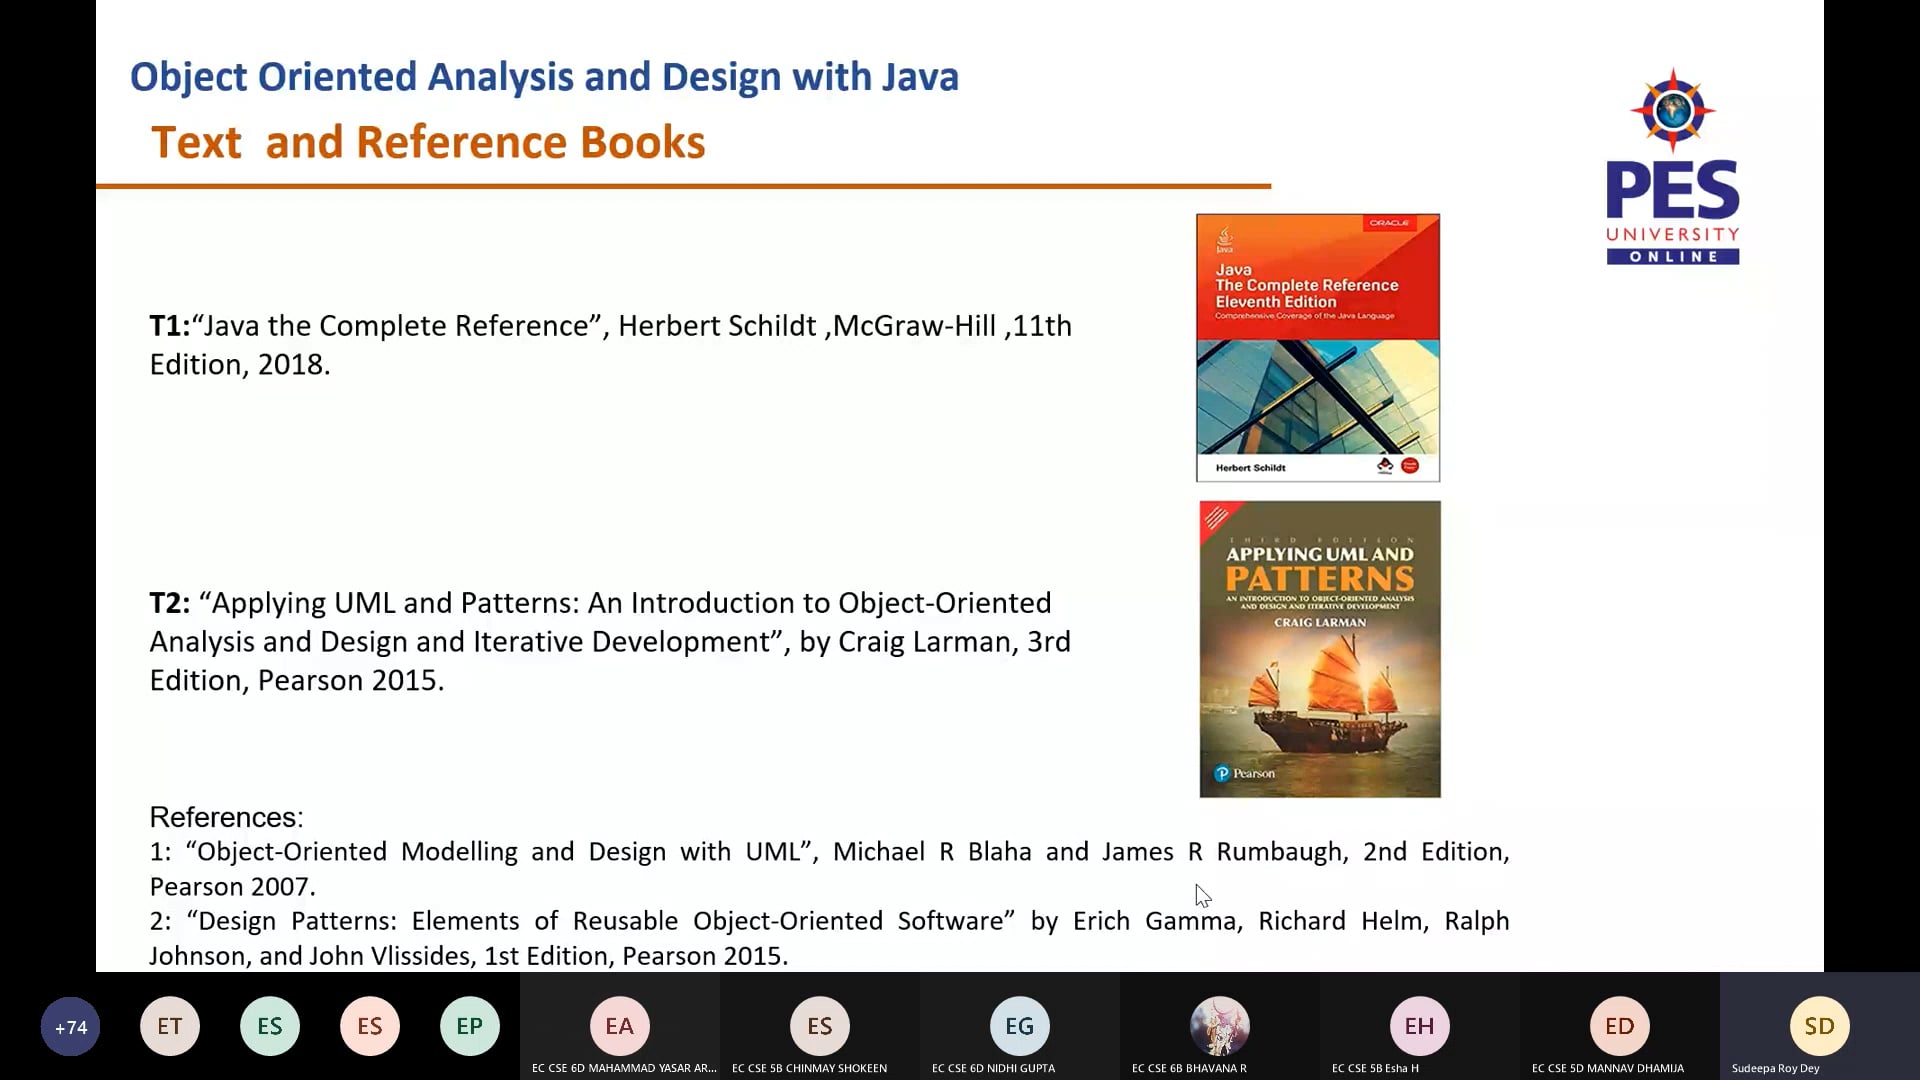1920x1080 pixels.
Task: Click the Object Oriented Analysis slide title
Action: pos(544,77)
